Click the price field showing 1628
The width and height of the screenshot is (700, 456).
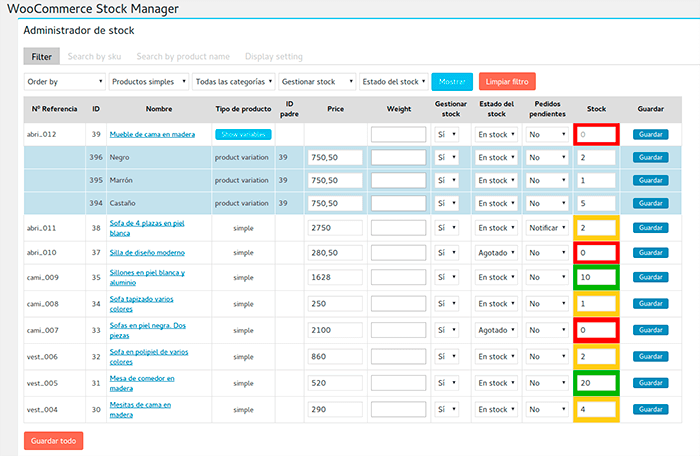pos(335,277)
